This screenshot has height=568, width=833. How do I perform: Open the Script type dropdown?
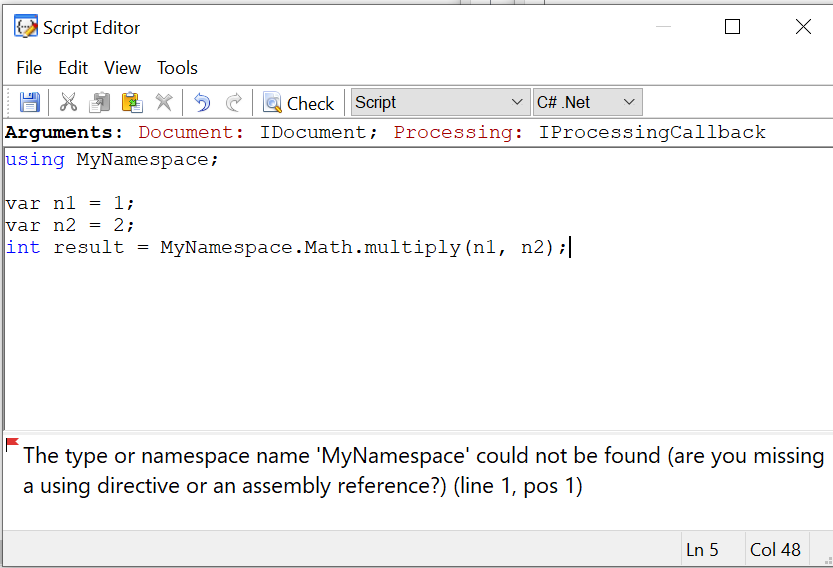[x=440, y=102]
